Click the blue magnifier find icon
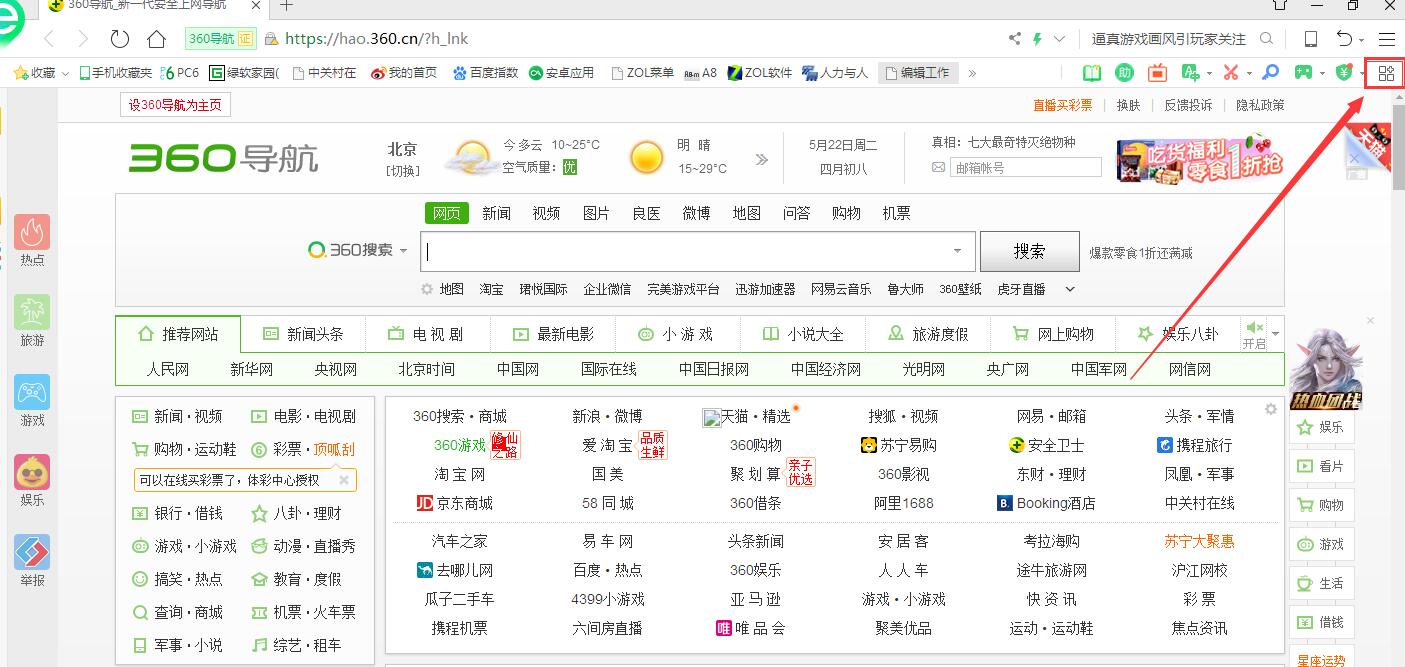Image resolution: width=1405 pixels, height=667 pixels. [1270, 72]
